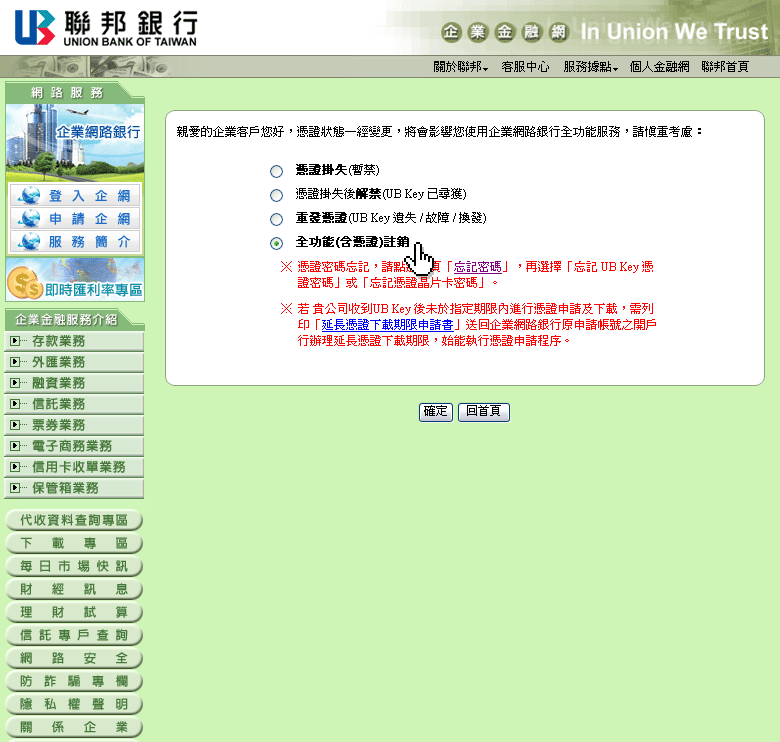780x742 pixels.
Task: Expand the 電子商務業務 arrow icon
Action: [15, 446]
